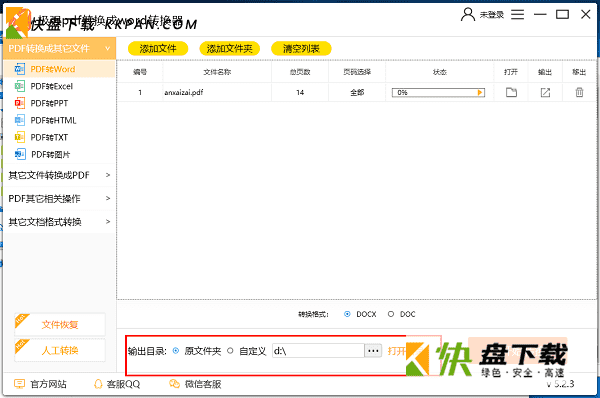The width and height of the screenshot is (600, 398).
Task: Click 全部 page selection cell
Action: click(357, 92)
